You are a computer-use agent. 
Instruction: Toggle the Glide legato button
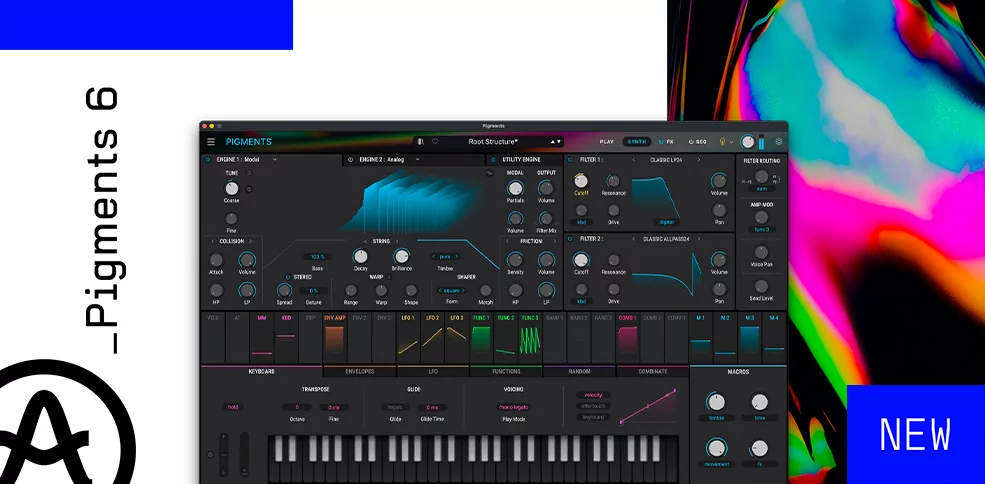(395, 407)
